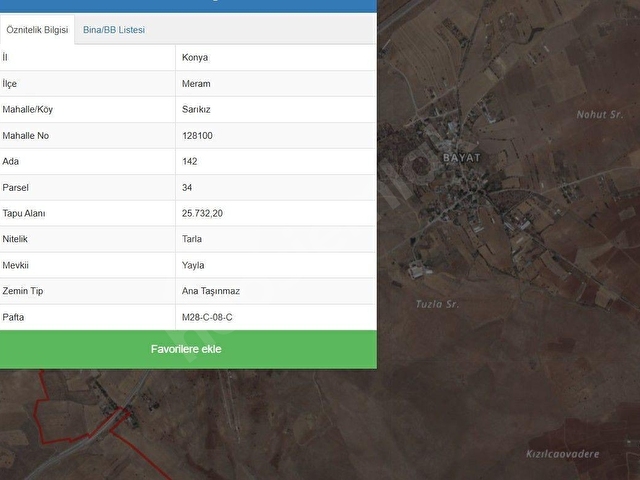Select the Mevkii value Yayla
640x480 pixels.
193,265
